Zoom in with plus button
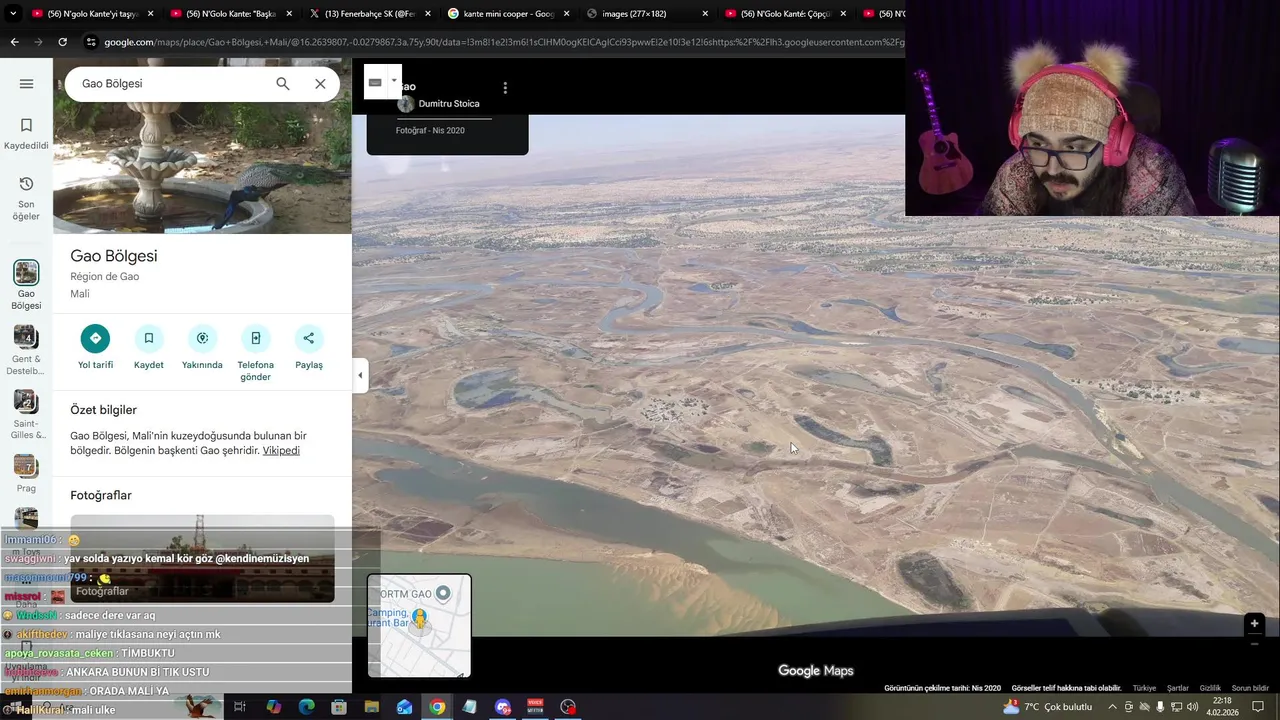 (x=1254, y=624)
